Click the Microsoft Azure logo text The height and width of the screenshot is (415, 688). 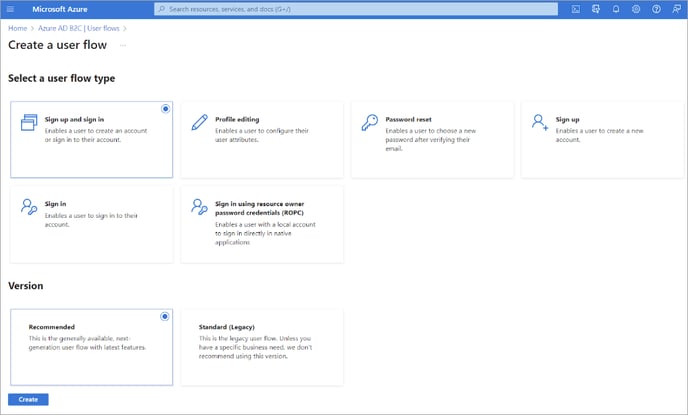click(x=60, y=9)
